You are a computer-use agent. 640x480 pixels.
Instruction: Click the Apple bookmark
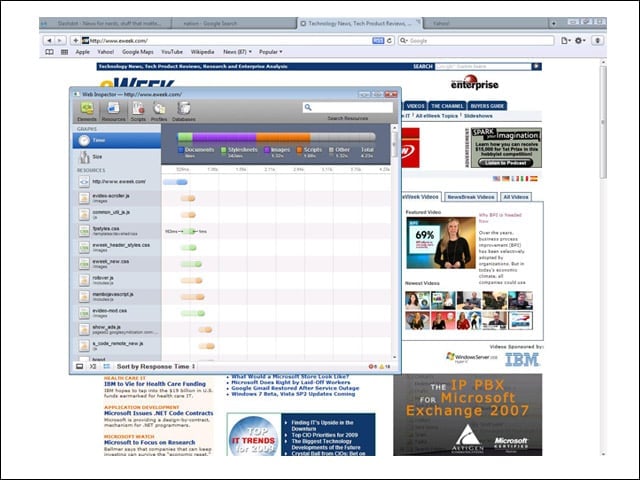[82, 52]
